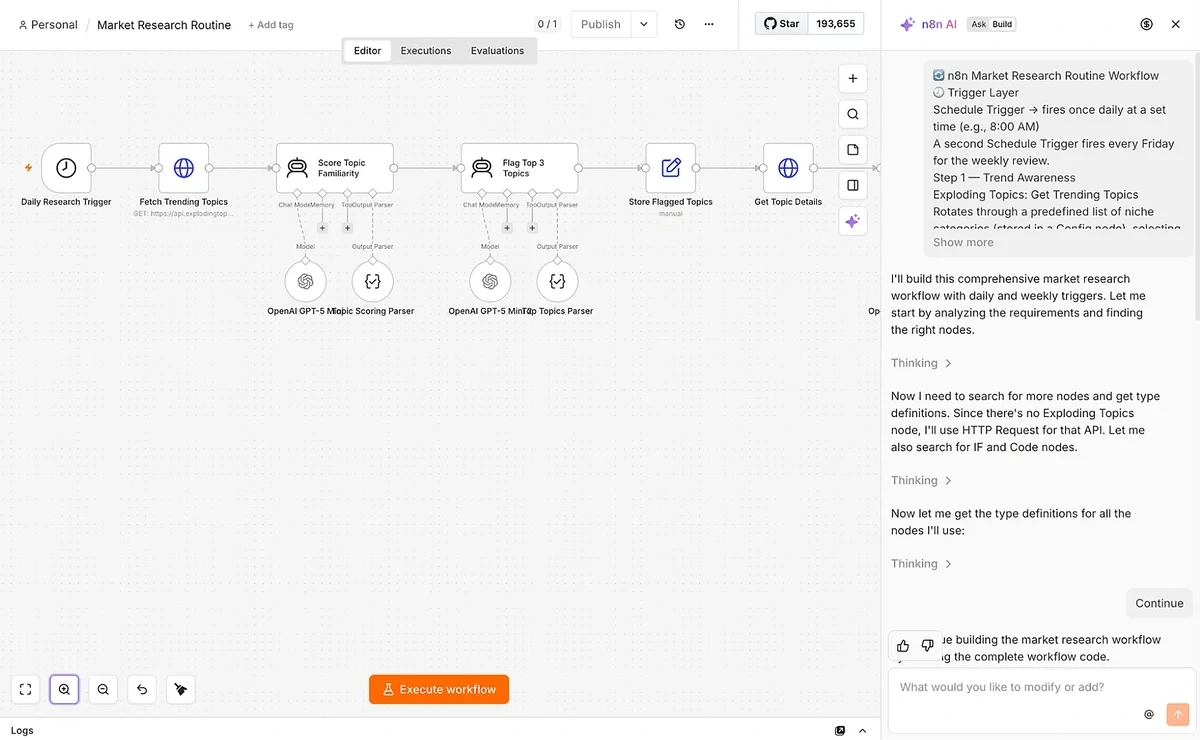Tidy up the workflow with the broom icon

tap(181, 689)
